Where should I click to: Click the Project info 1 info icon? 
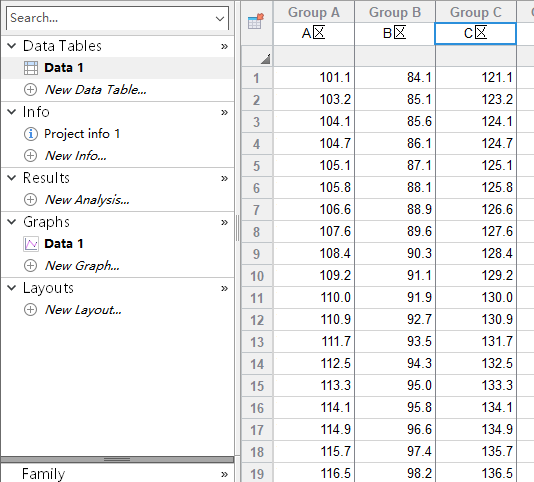click(31, 134)
